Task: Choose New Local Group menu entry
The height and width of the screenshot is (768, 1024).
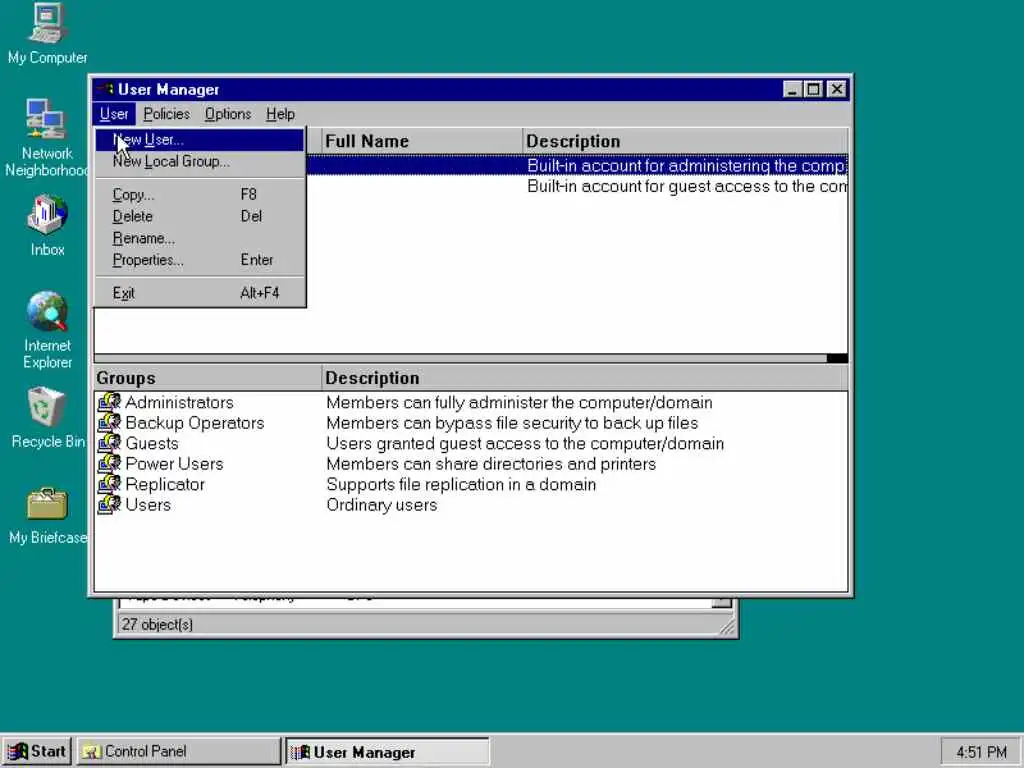Action: coord(200,161)
